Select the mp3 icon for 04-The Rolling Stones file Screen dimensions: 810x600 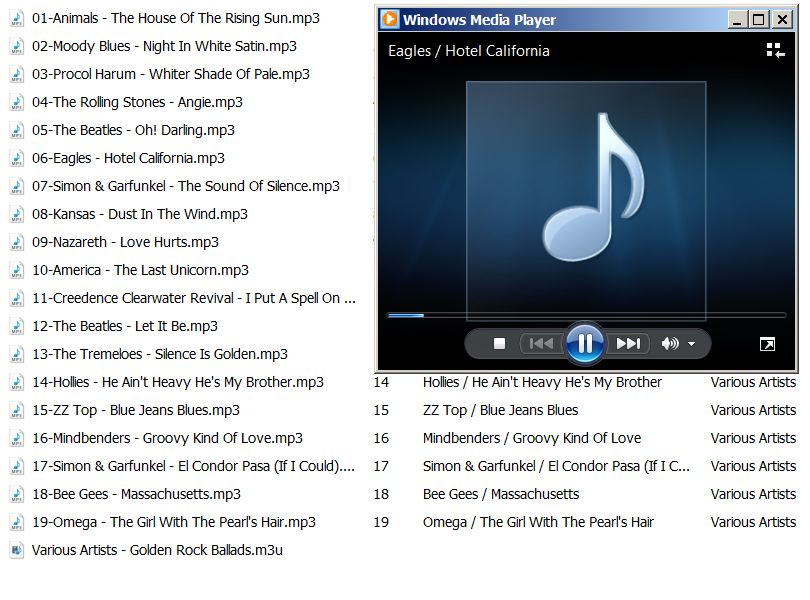(17, 102)
